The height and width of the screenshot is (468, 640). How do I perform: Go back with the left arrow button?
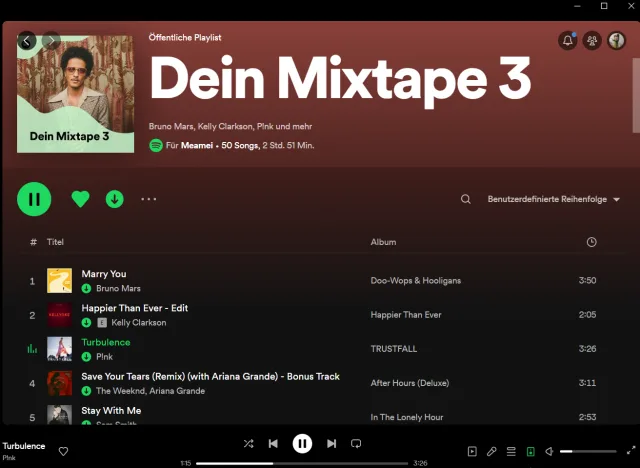tap(27, 41)
